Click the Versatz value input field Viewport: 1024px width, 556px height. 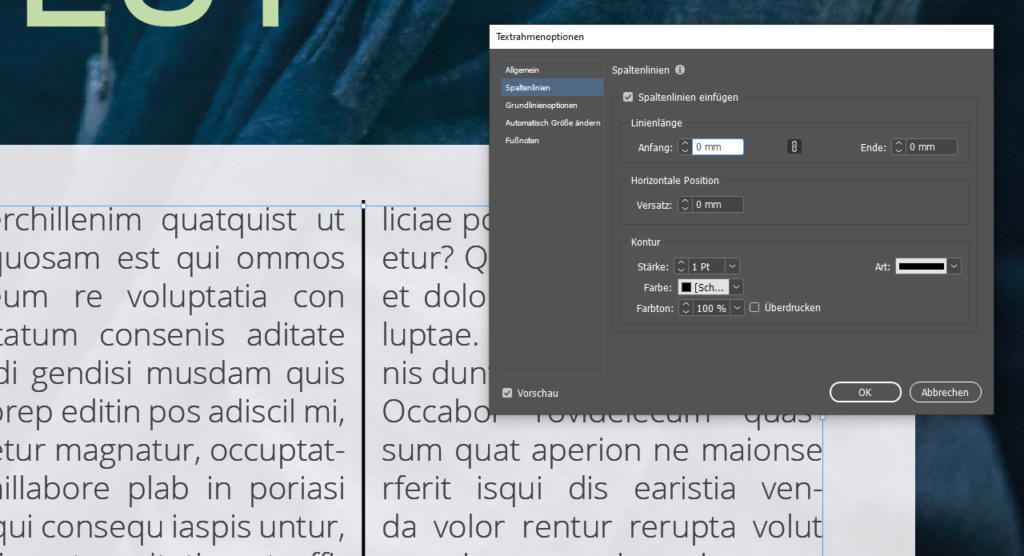pyautogui.click(x=718, y=205)
